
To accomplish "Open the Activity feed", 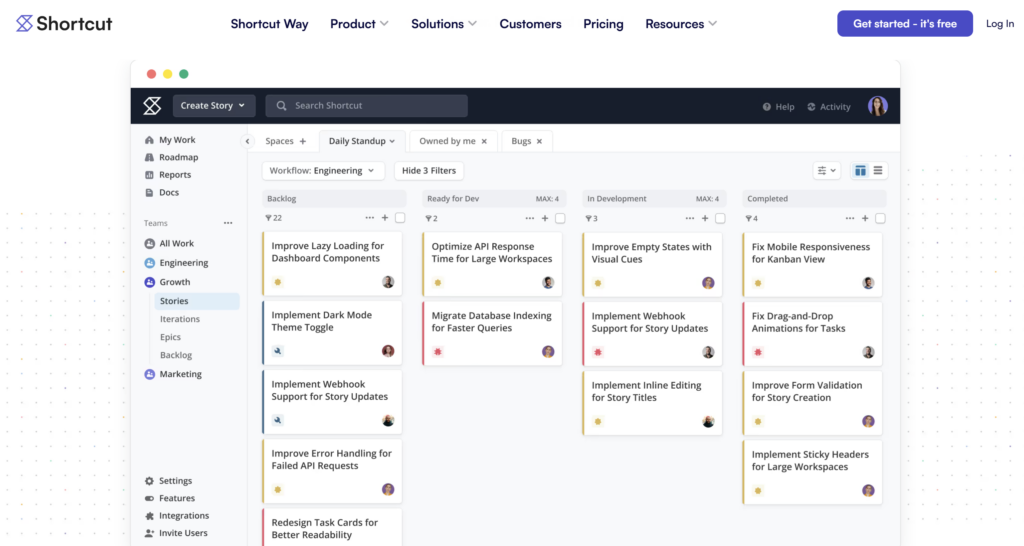I will point(829,106).
